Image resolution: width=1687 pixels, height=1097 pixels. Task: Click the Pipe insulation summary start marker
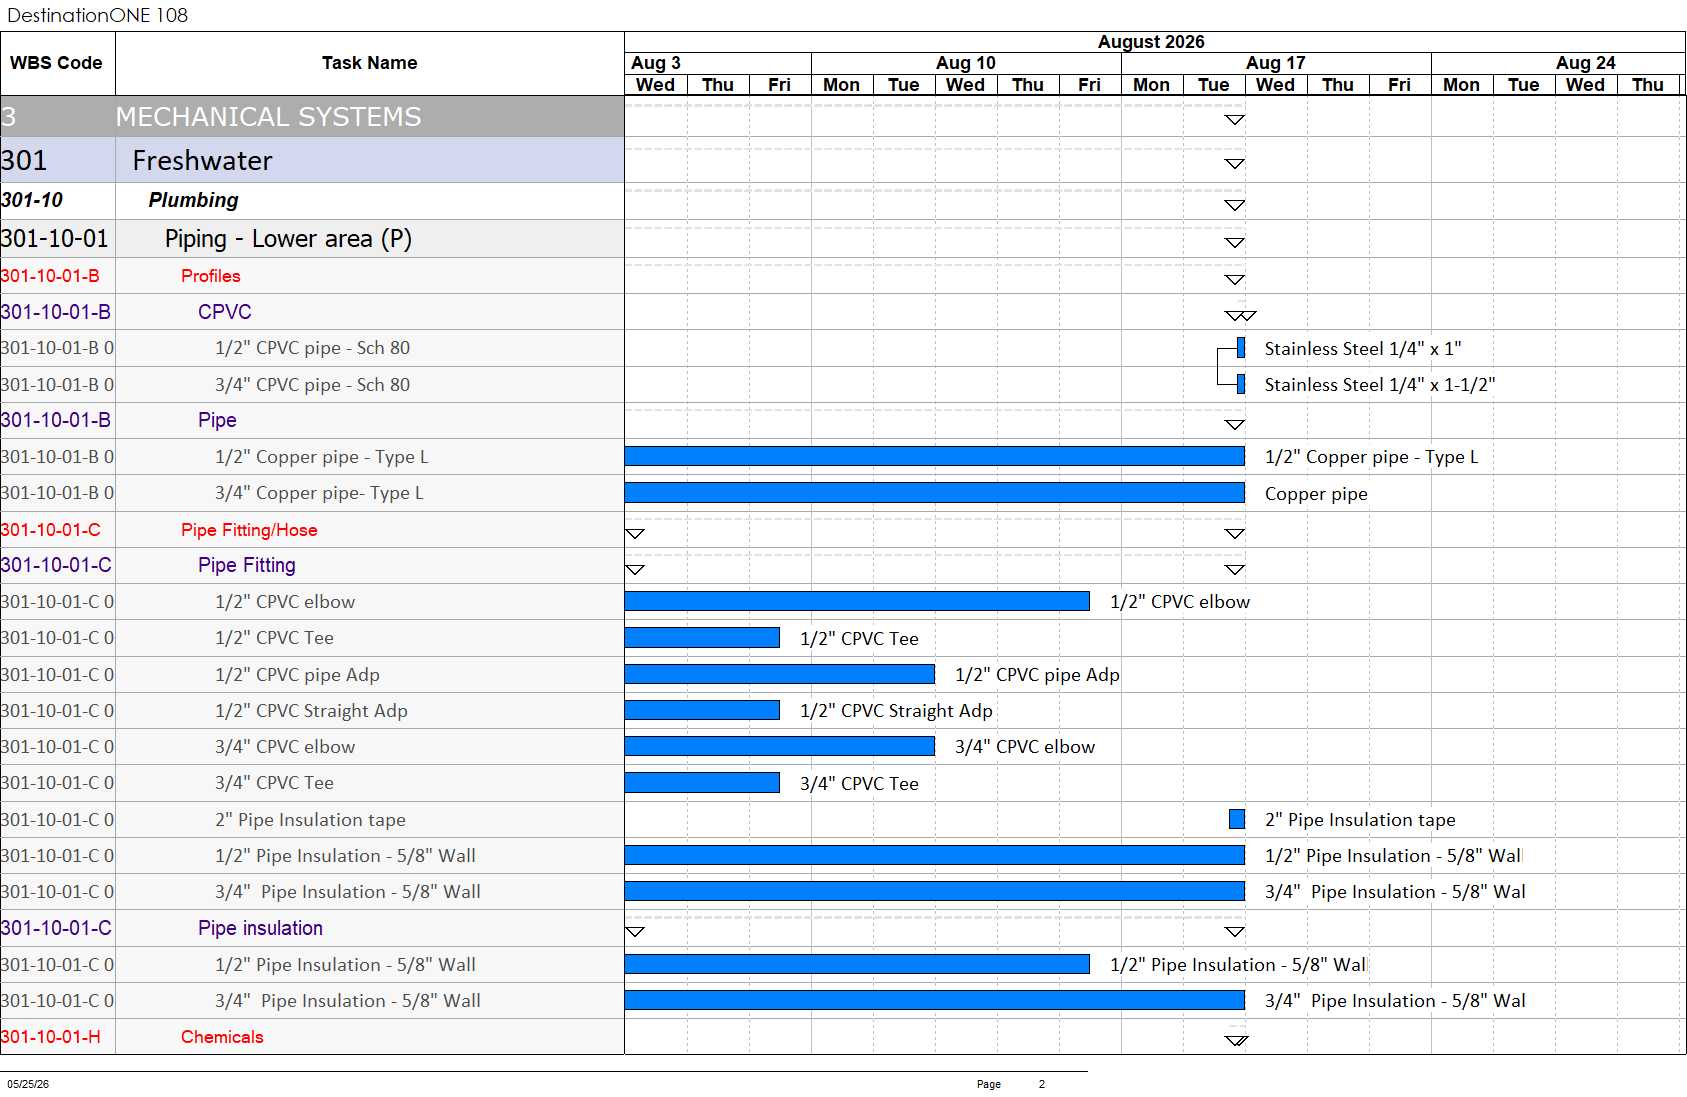coord(635,932)
